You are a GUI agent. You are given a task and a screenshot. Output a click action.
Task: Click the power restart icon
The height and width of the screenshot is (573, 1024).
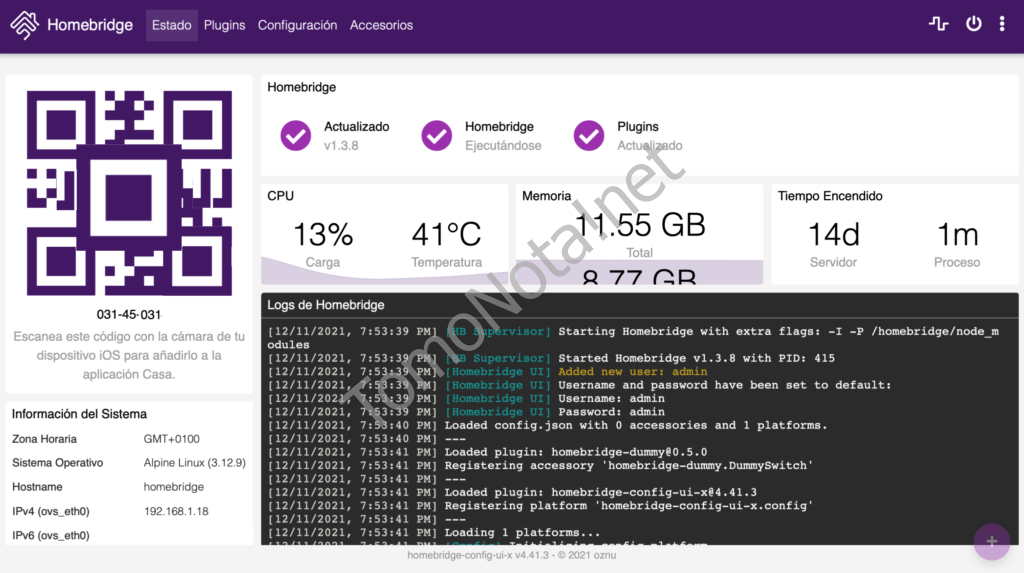tap(973, 24)
